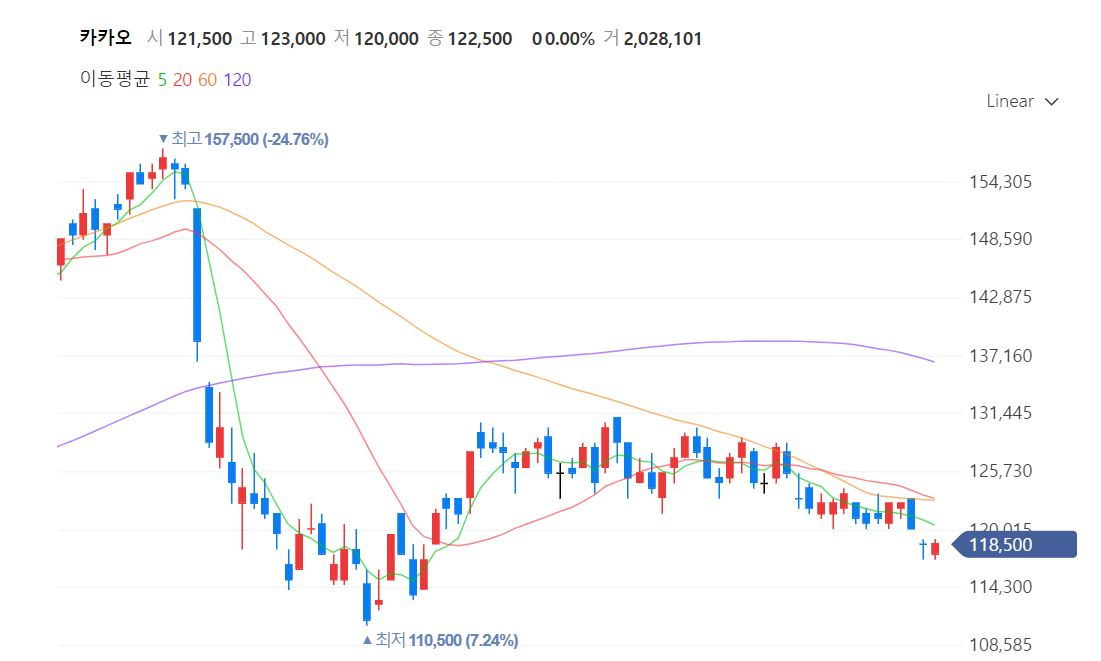
Task: Click the opening price 121,500
Action: coord(199,39)
